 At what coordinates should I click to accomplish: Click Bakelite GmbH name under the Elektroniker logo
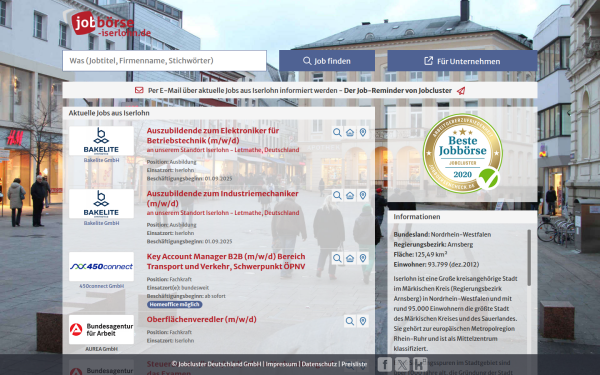point(101,160)
